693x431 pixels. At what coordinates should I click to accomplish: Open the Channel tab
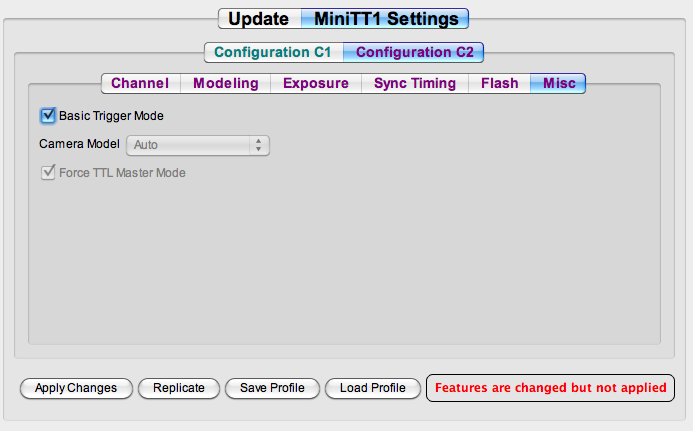coord(141,83)
